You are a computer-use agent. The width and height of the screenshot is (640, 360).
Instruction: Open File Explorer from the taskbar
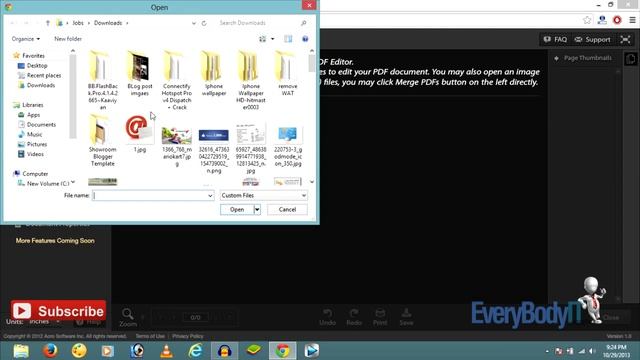pyautogui.click(x=21, y=351)
